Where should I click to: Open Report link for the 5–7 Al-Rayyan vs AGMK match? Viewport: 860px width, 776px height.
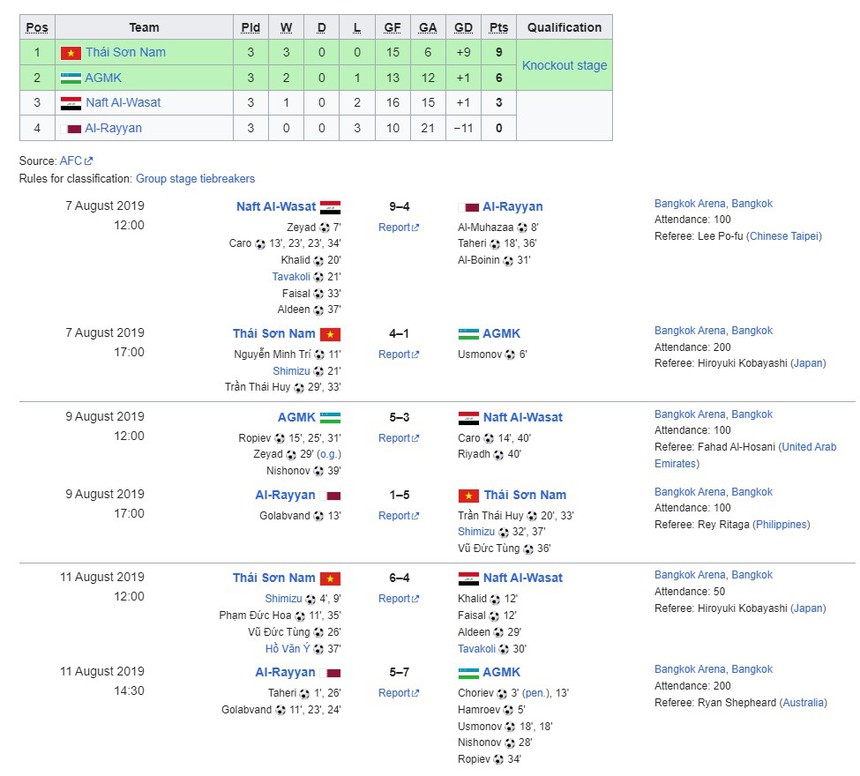(394, 693)
